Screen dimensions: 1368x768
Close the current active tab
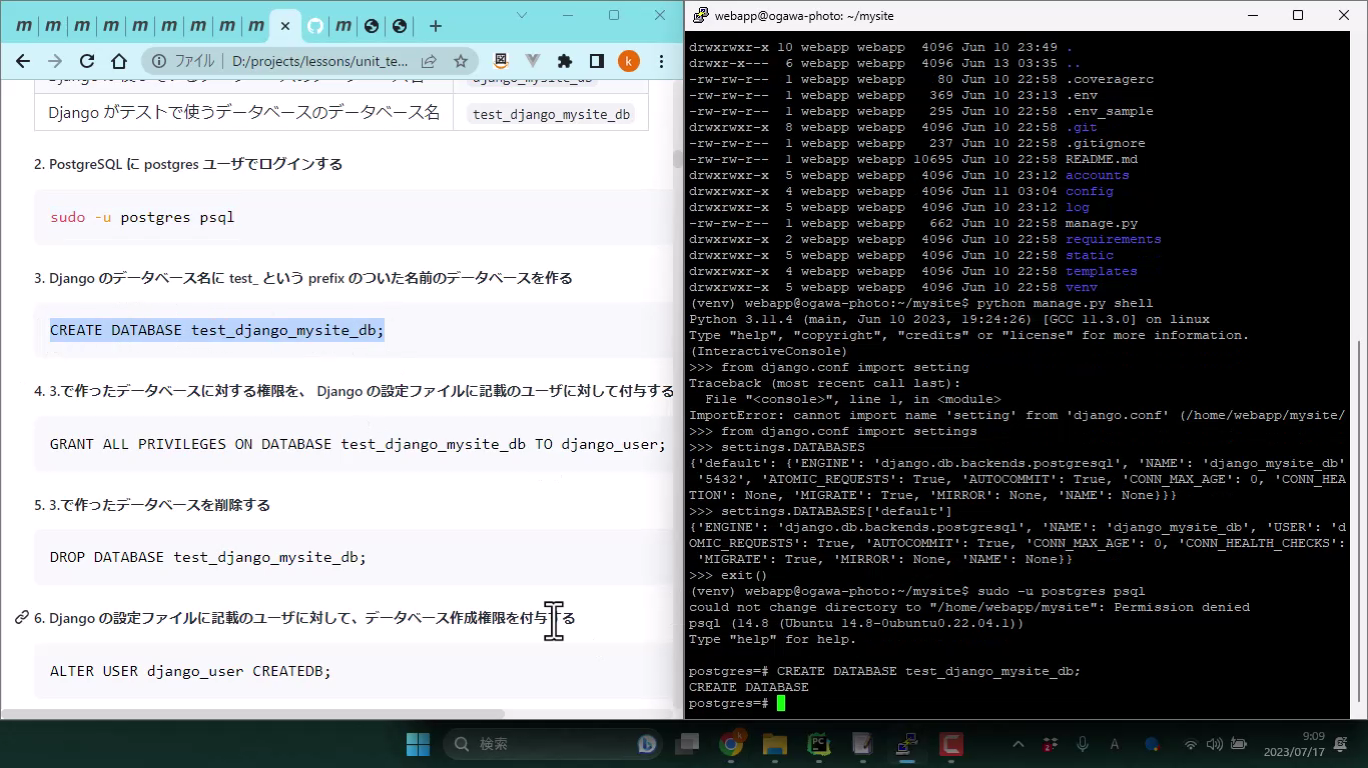pos(285,26)
